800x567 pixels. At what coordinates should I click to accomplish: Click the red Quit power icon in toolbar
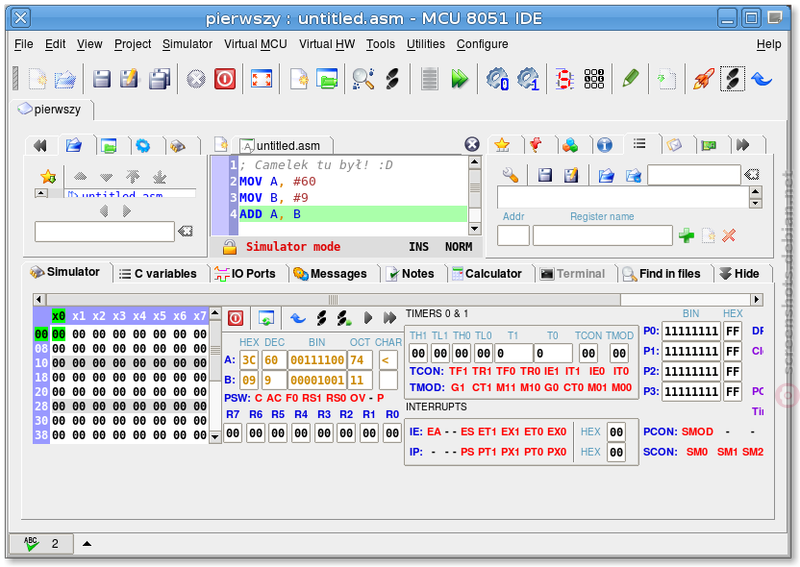(x=224, y=79)
